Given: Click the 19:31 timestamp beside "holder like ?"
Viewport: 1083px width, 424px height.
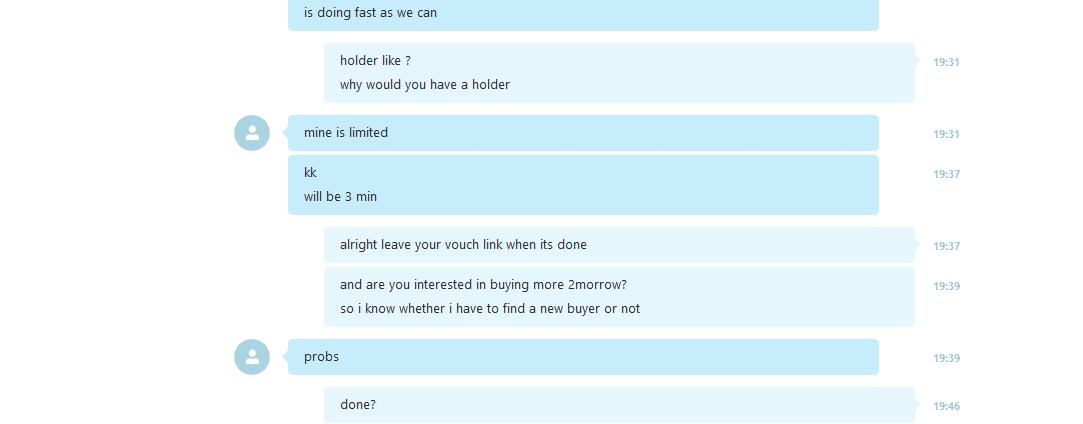Looking at the screenshot, I should tap(946, 62).
